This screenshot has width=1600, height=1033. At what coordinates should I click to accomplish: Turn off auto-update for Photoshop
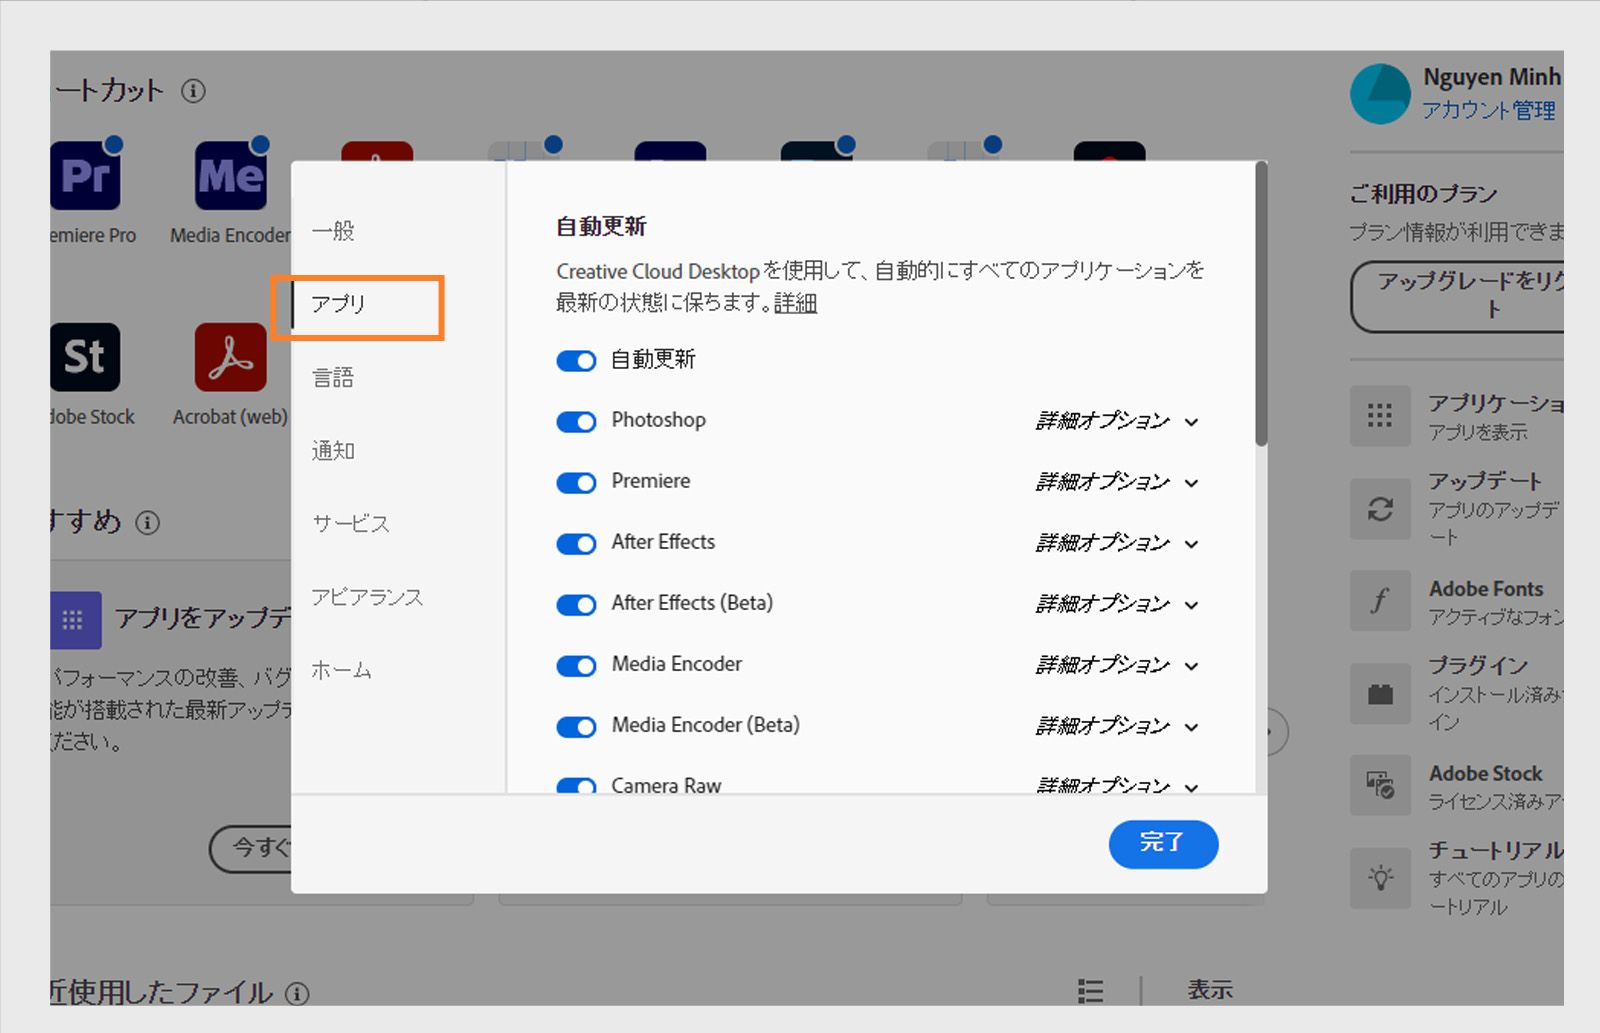coord(575,421)
